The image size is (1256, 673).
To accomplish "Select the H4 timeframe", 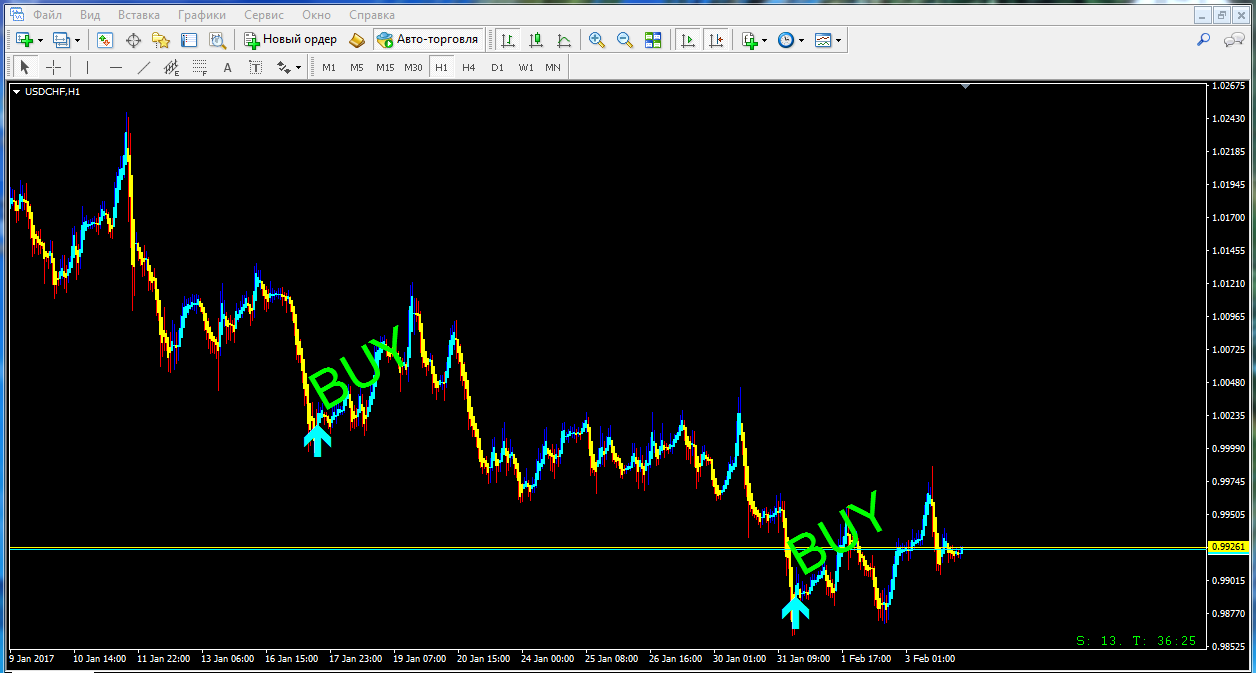I will 469,67.
